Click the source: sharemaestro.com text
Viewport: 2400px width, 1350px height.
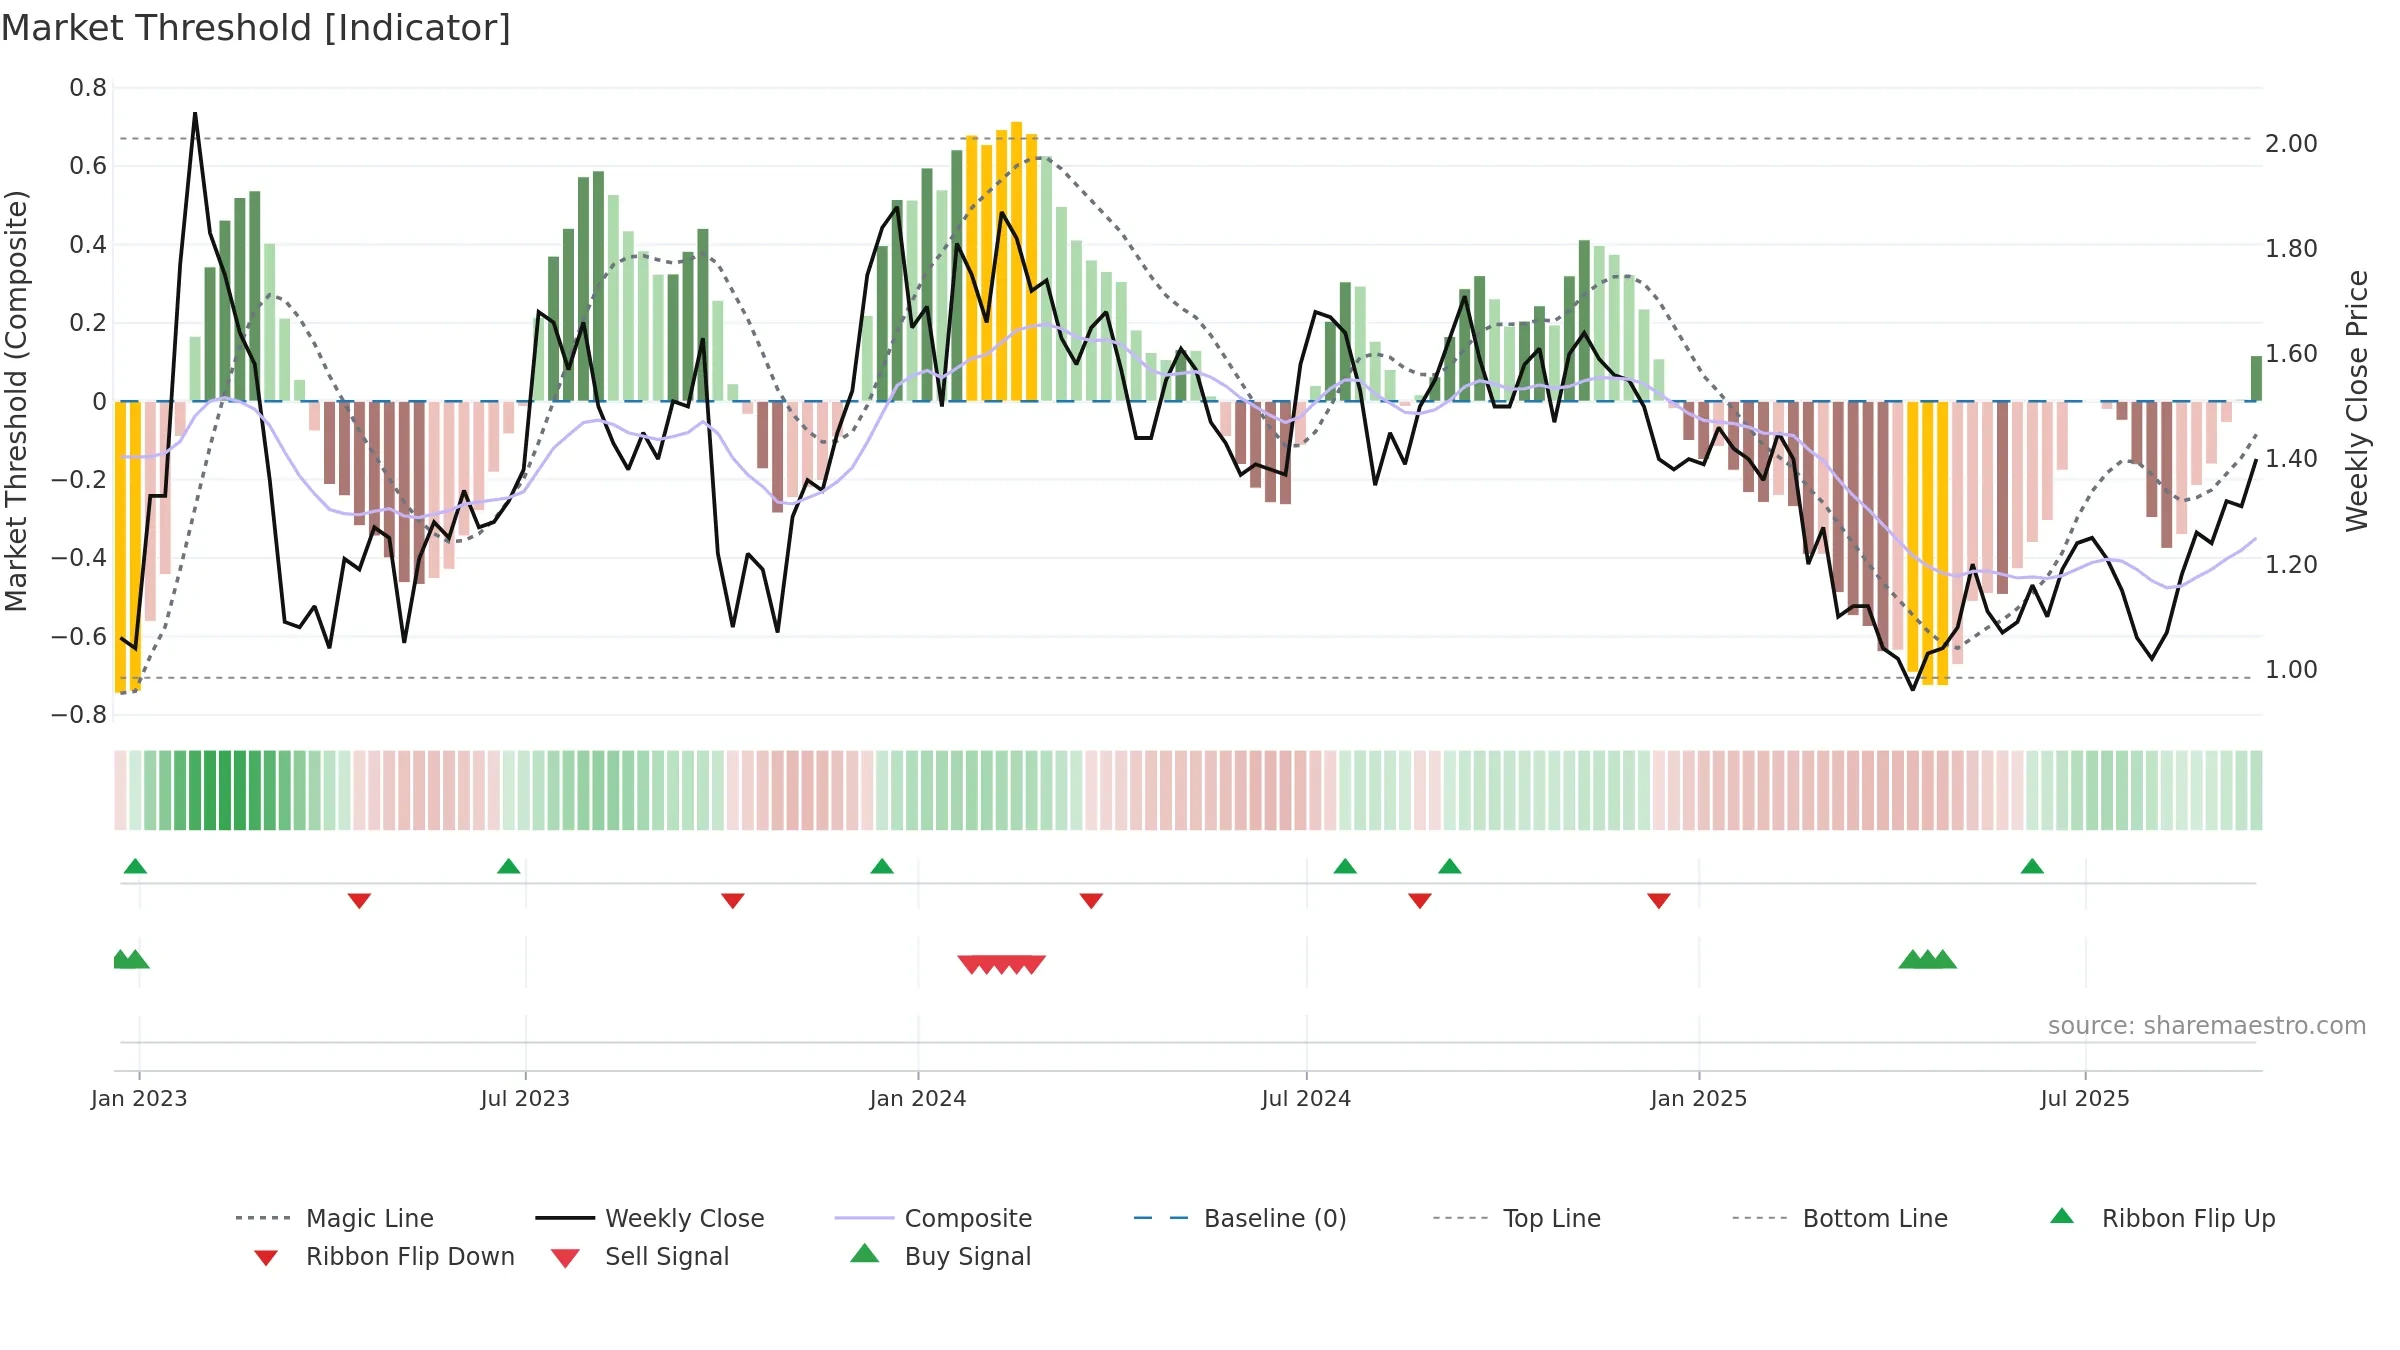2207,1026
